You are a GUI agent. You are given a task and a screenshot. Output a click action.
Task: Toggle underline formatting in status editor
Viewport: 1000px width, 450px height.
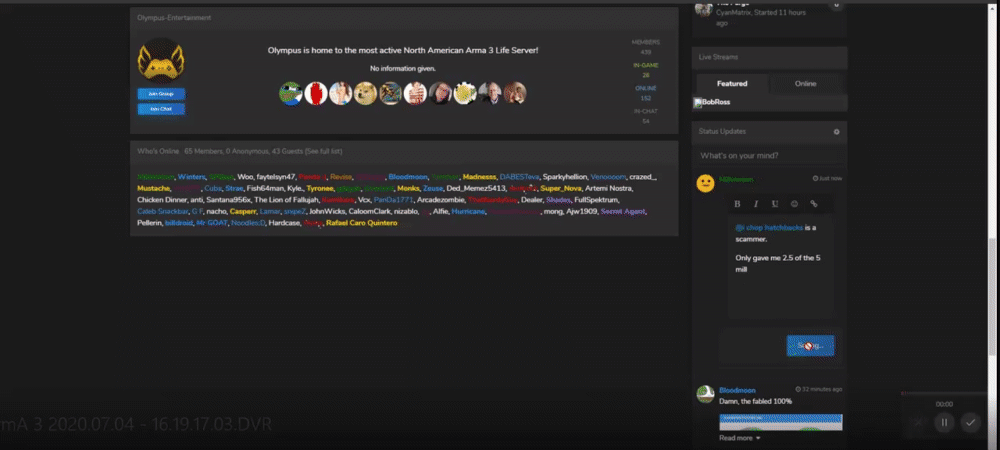point(775,204)
